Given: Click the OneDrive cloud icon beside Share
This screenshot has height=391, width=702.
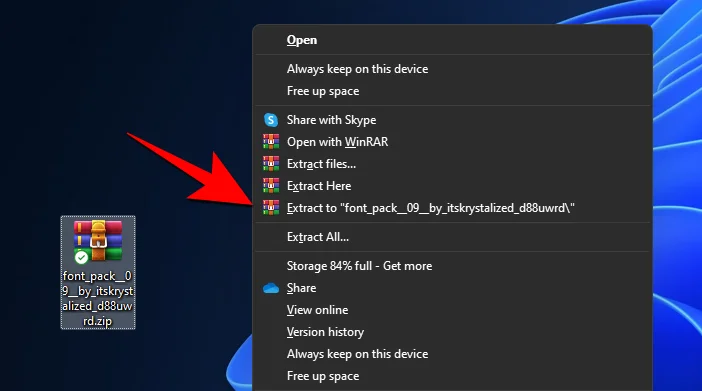Looking at the screenshot, I should [271, 288].
